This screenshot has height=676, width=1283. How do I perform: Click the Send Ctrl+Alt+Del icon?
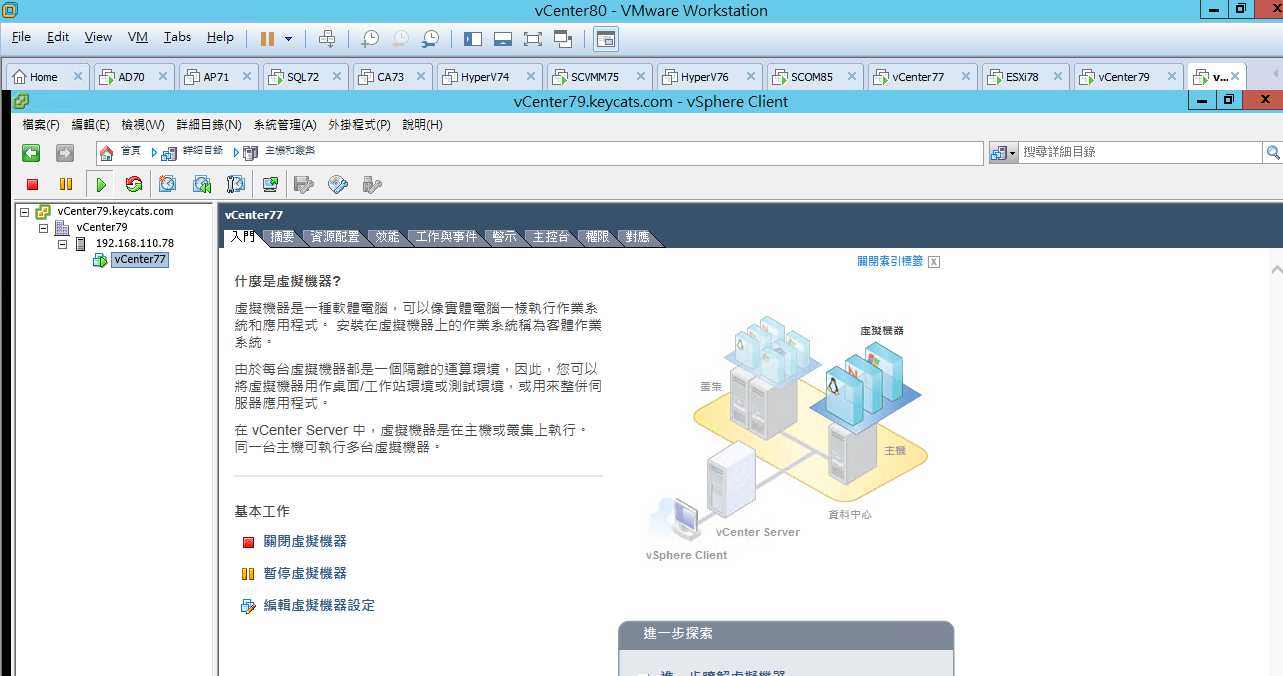pos(326,38)
